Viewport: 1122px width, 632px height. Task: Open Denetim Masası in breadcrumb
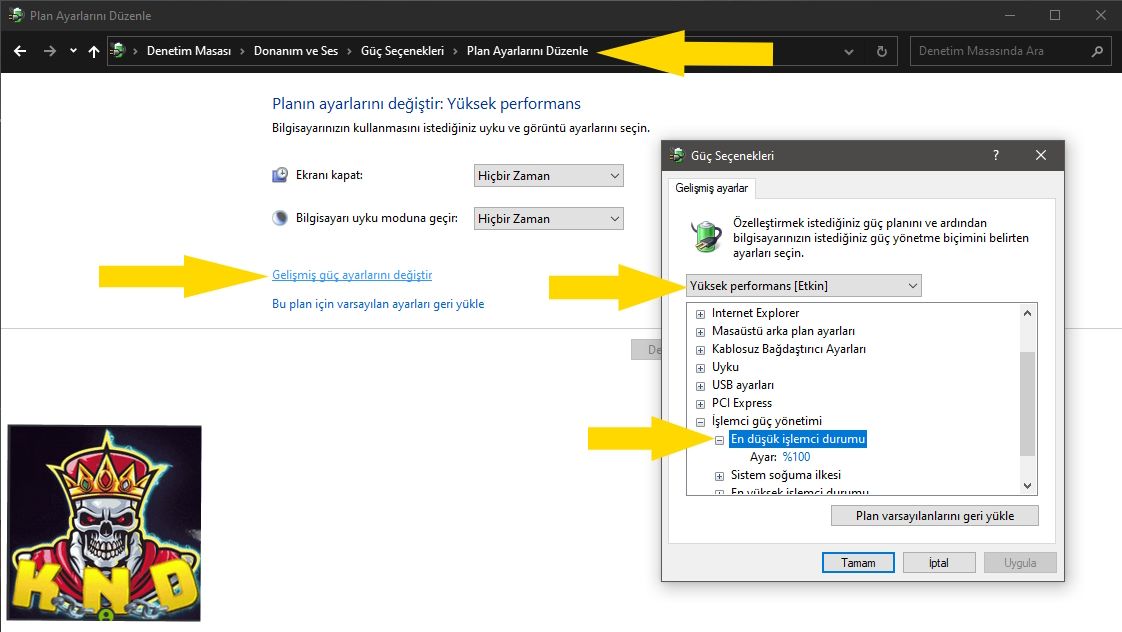point(189,51)
